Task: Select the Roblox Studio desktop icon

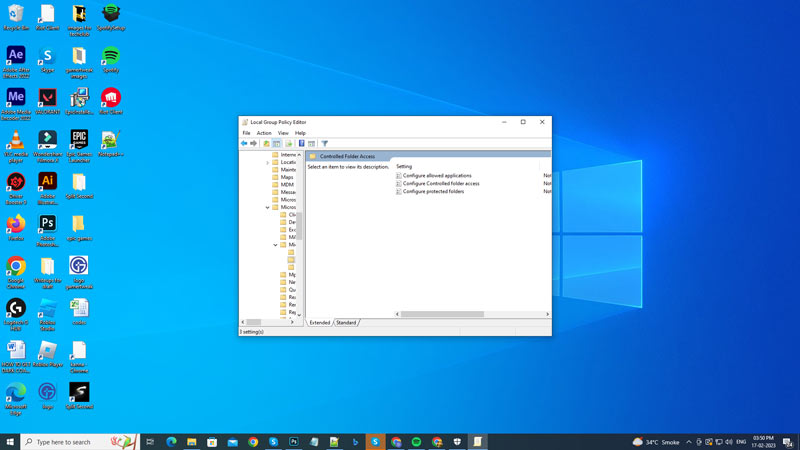Action: point(47,315)
